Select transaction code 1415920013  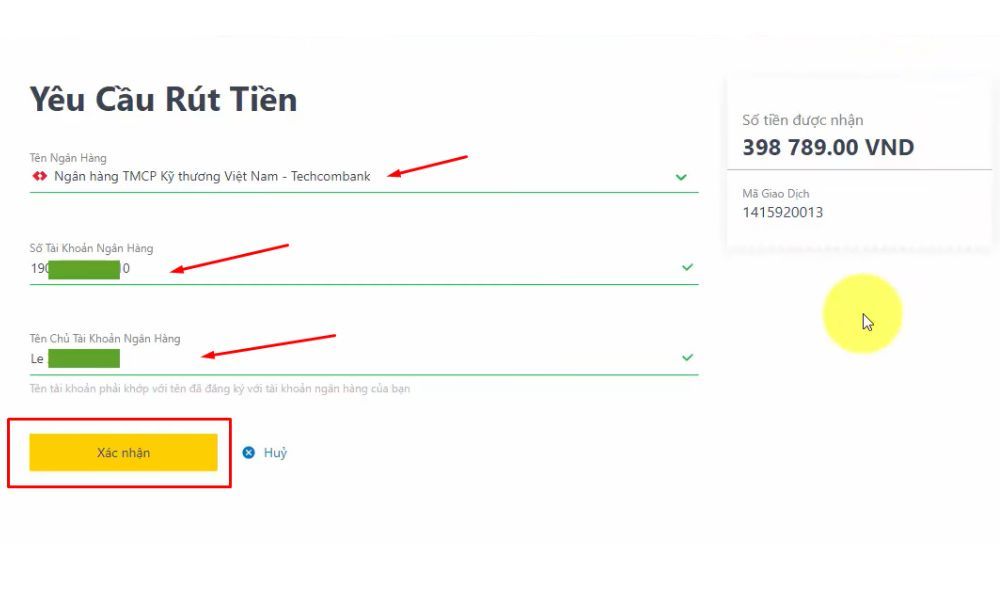[783, 212]
